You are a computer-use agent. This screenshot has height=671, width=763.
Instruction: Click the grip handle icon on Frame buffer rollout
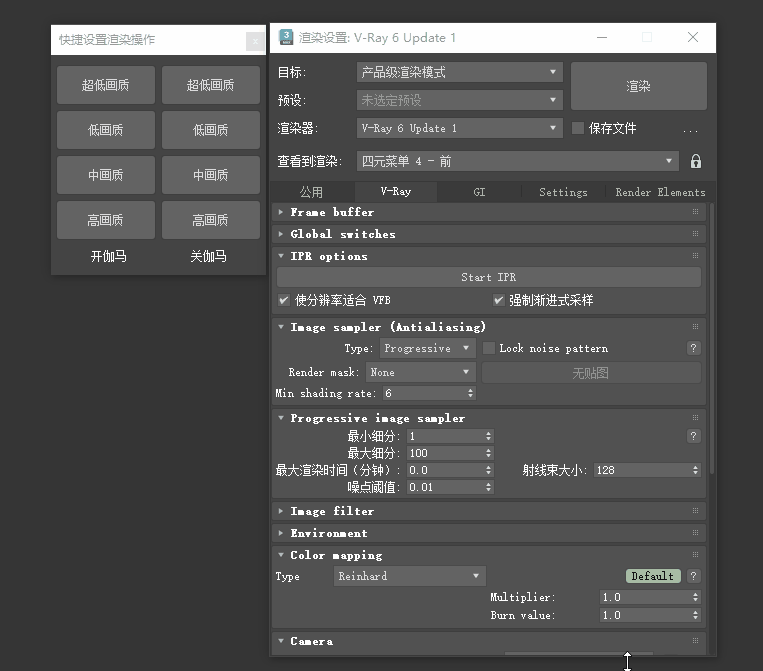695,212
